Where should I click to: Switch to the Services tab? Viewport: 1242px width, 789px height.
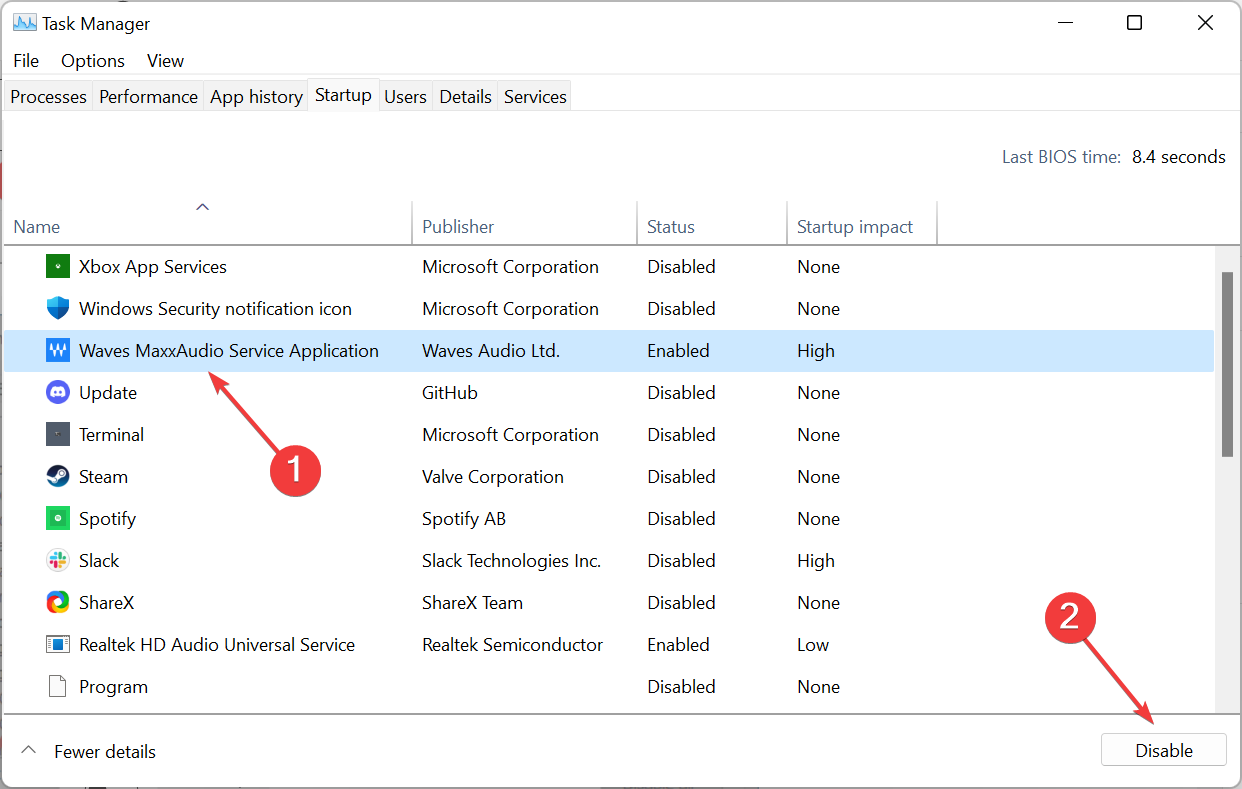point(535,97)
